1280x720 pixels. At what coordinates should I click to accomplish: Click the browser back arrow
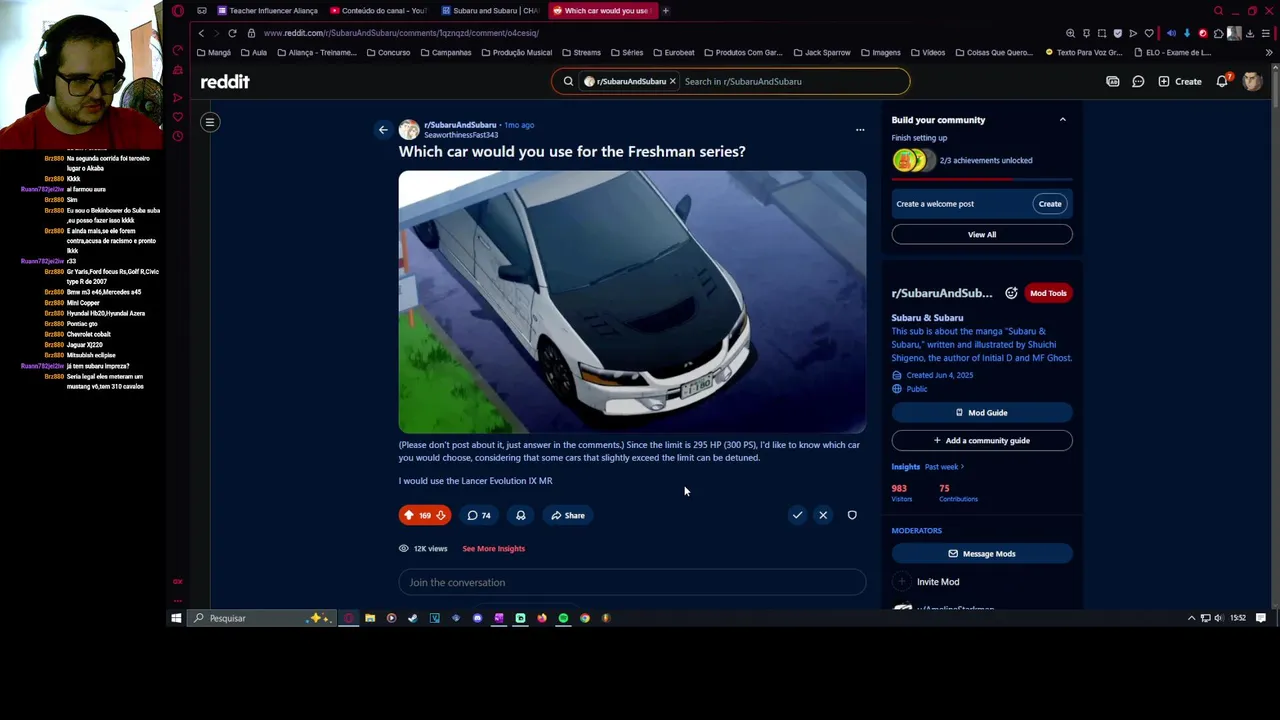click(x=201, y=33)
